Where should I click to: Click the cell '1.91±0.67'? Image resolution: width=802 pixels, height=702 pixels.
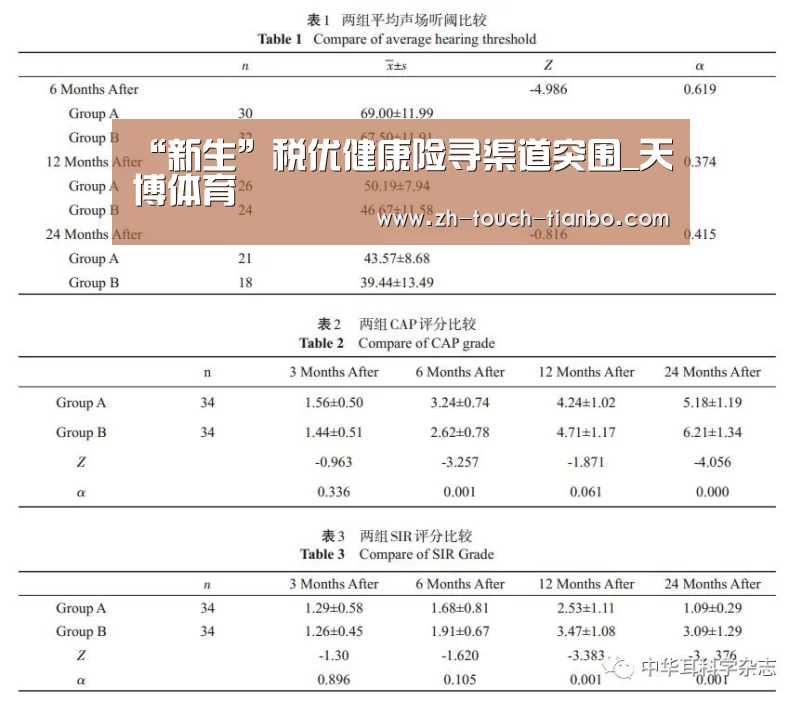click(x=460, y=631)
